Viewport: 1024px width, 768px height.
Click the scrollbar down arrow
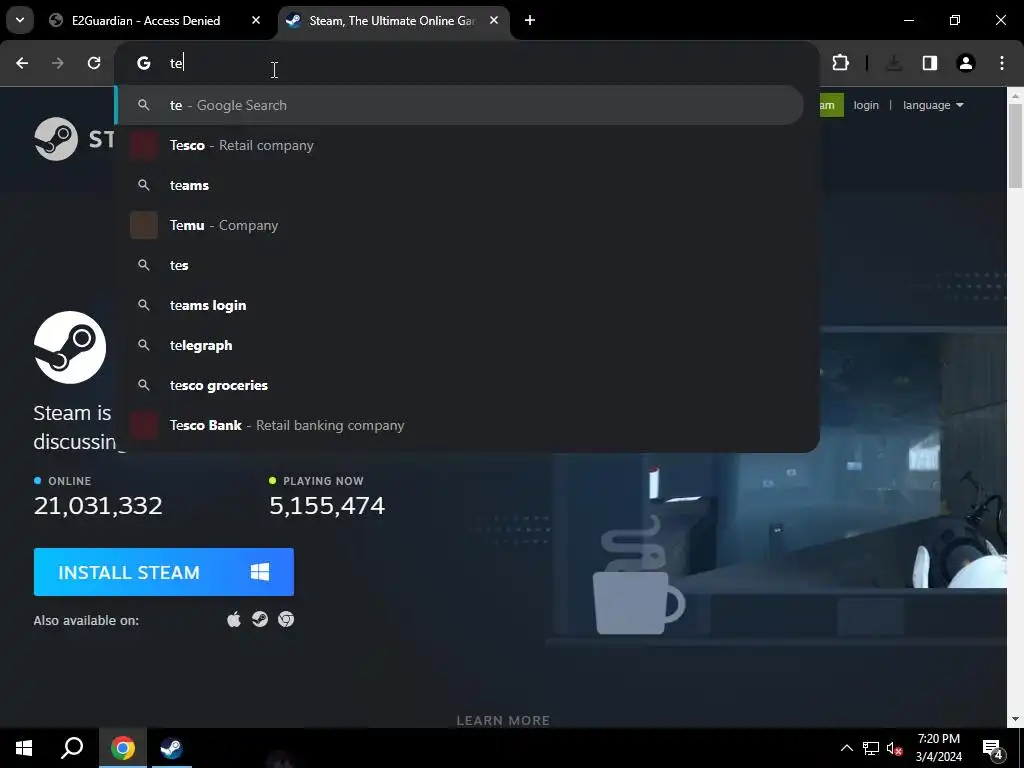[1015, 720]
